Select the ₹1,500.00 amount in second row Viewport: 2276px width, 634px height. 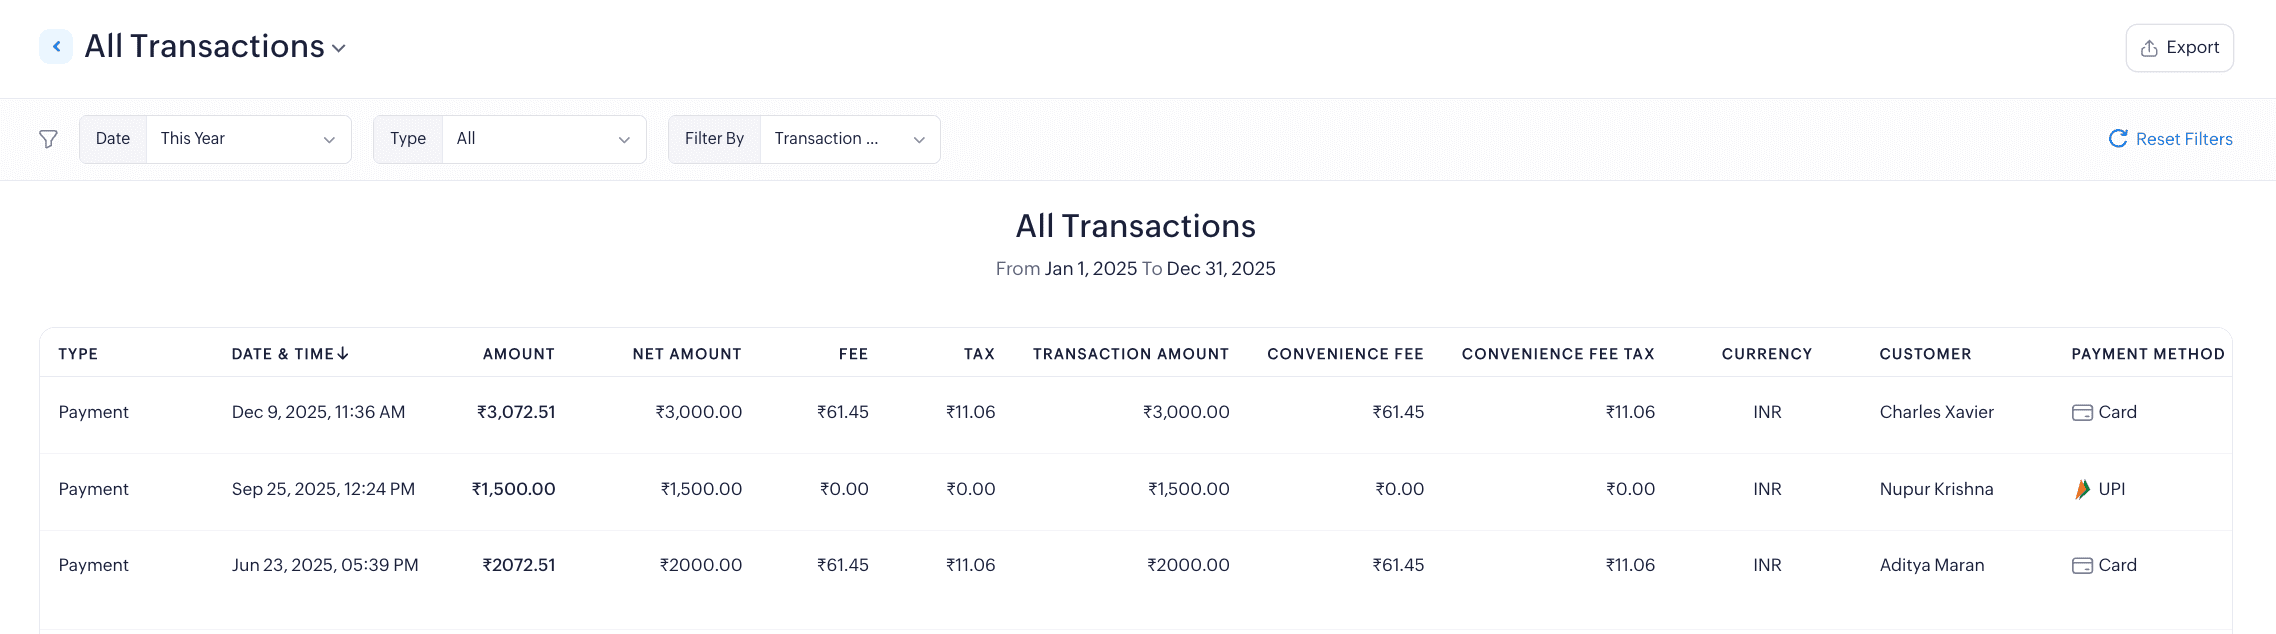[x=514, y=489]
